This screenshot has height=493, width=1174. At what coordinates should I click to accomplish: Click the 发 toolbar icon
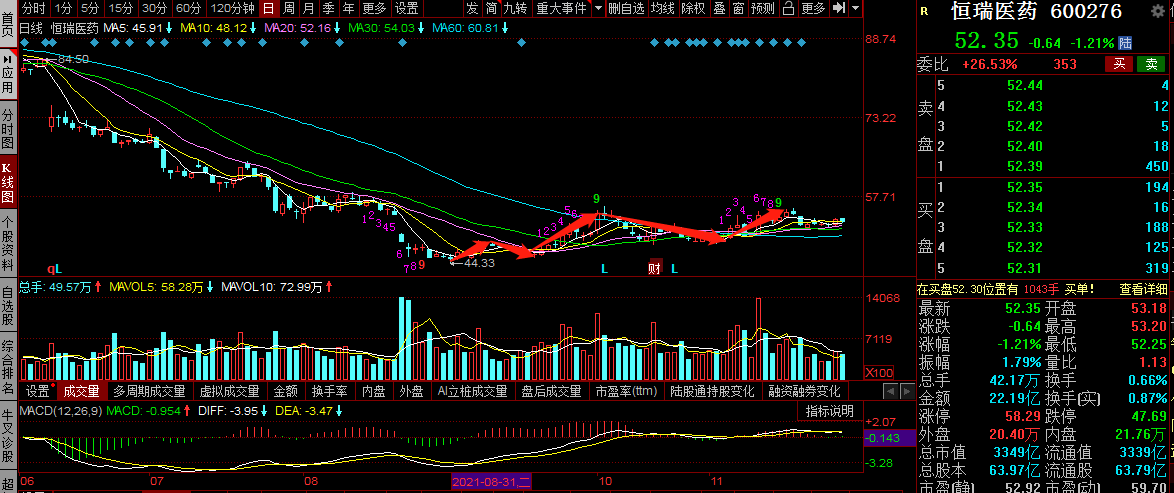click(472, 8)
